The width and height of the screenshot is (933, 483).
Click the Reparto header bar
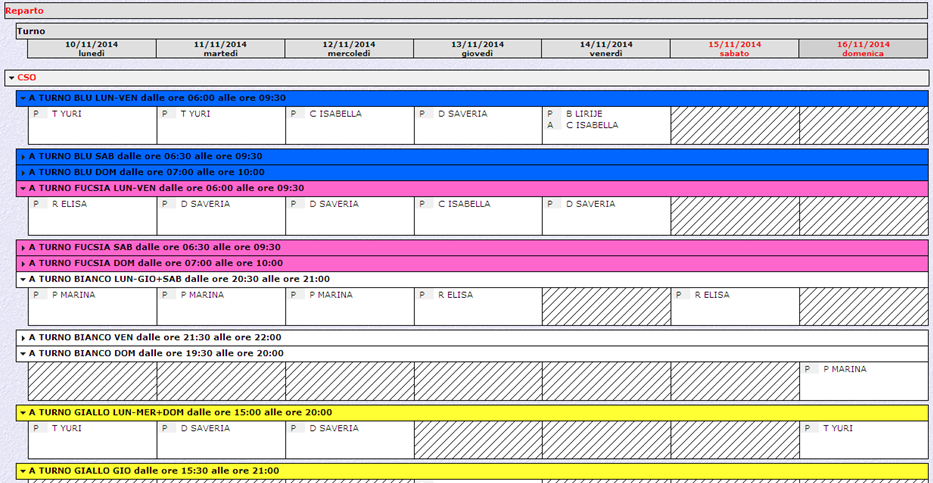[x=466, y=11]
